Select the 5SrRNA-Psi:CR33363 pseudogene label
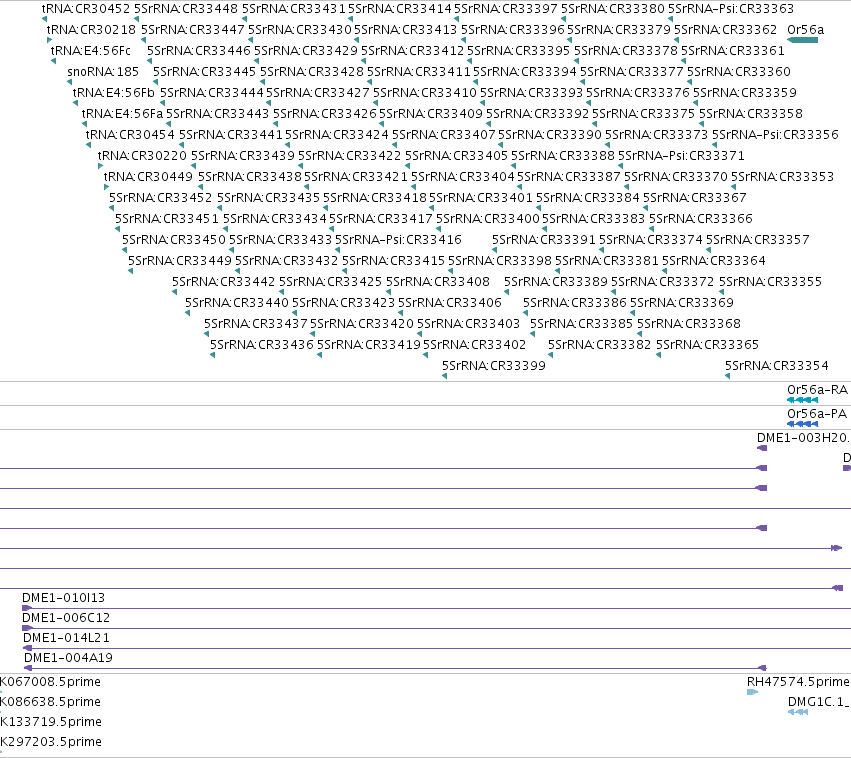 (x=731, y=9)
